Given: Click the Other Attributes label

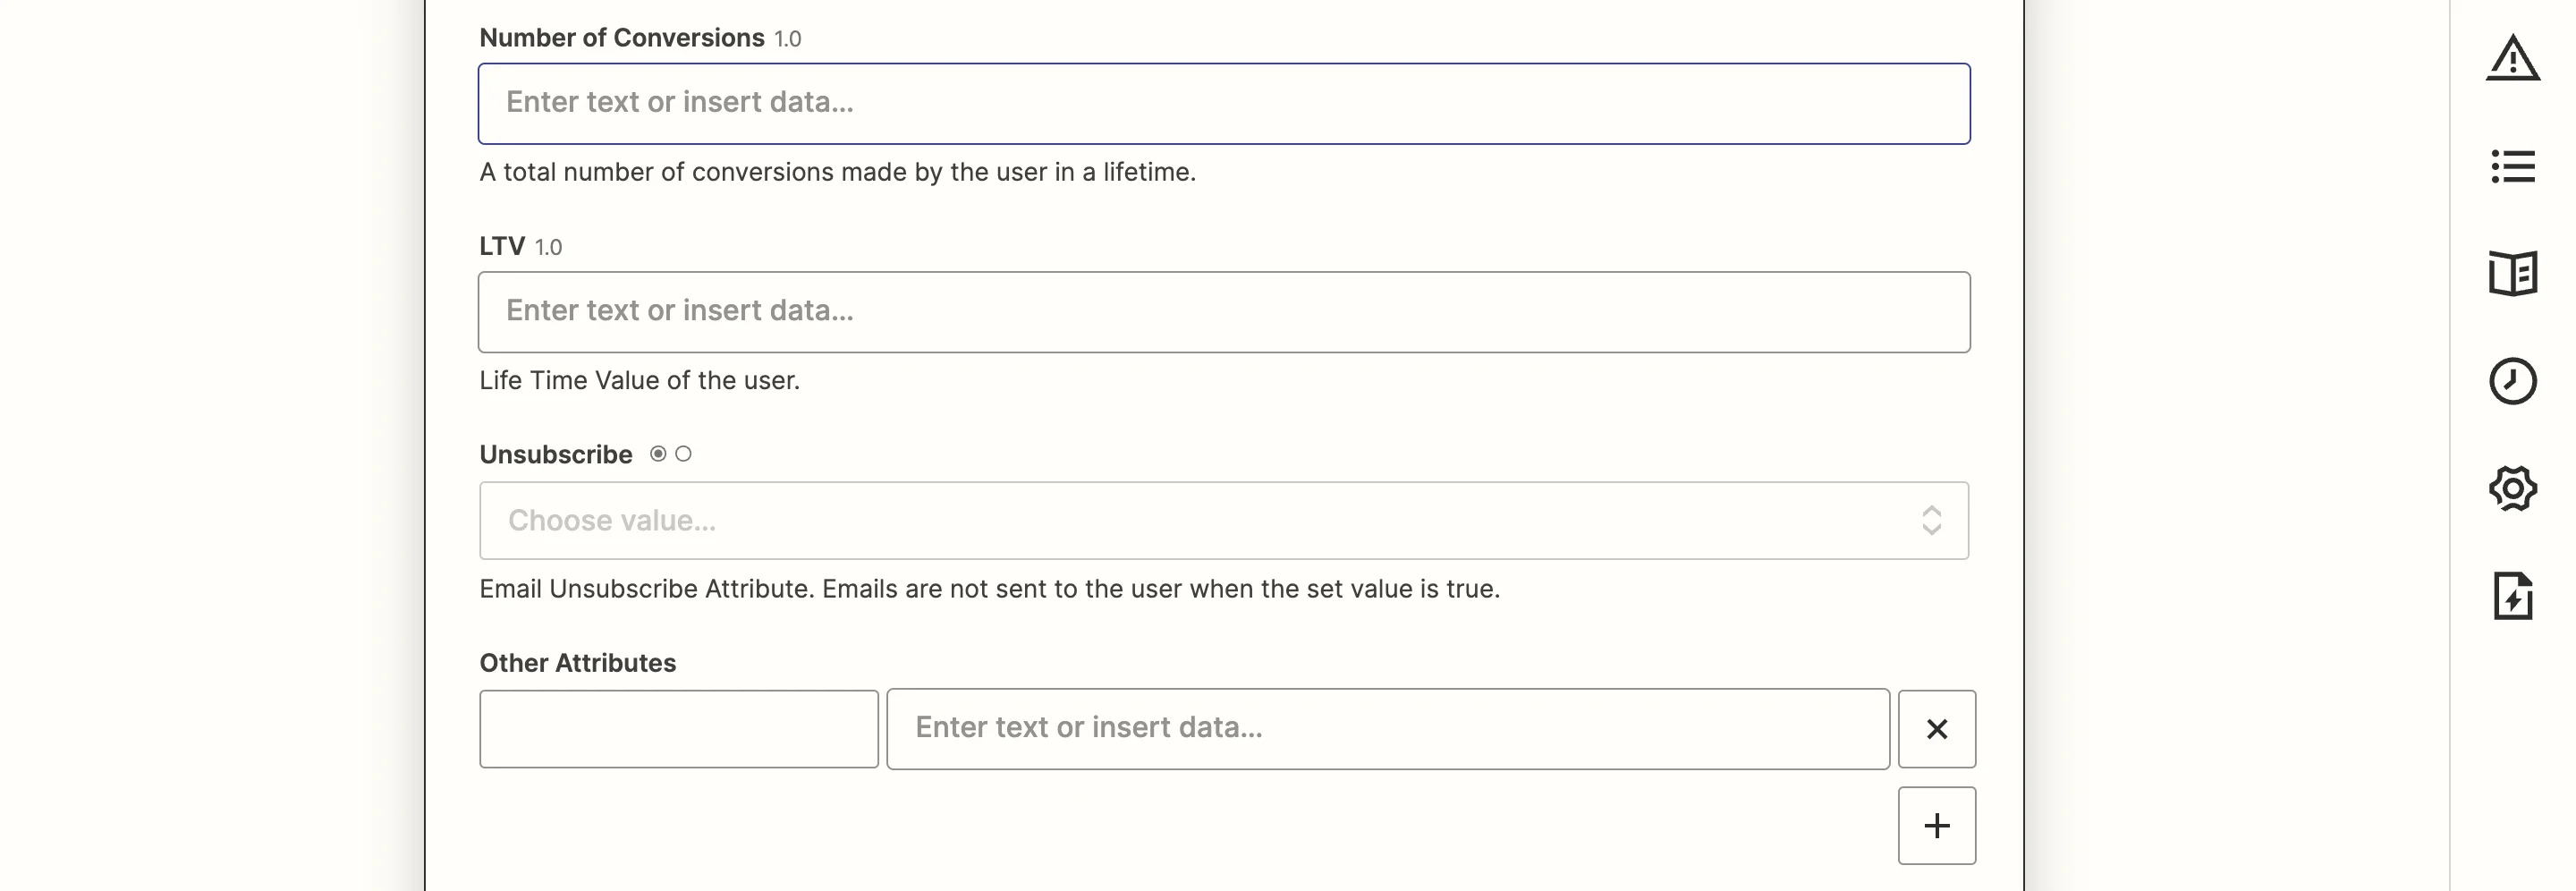Looking at the screenshot, I should tap(577, 663).
